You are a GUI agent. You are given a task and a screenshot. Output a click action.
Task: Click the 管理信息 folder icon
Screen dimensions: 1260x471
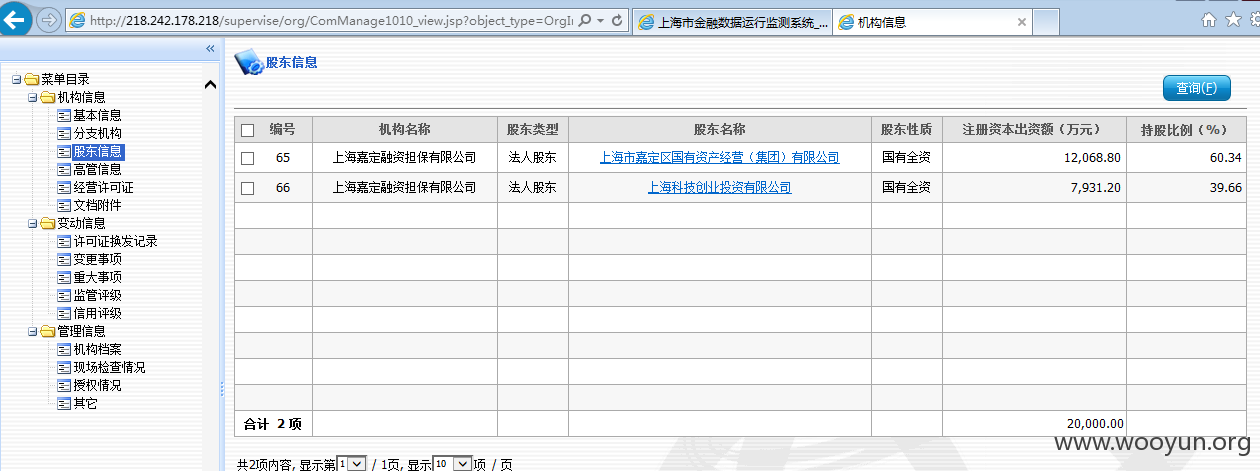[48, 331]
